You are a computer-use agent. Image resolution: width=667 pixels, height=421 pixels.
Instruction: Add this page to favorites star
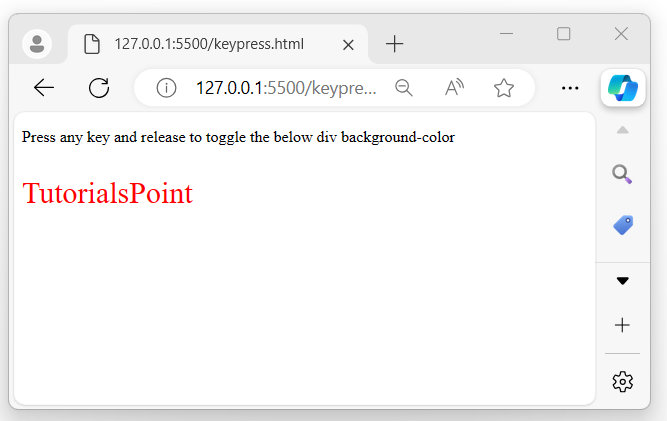click(x=504, y=88)
